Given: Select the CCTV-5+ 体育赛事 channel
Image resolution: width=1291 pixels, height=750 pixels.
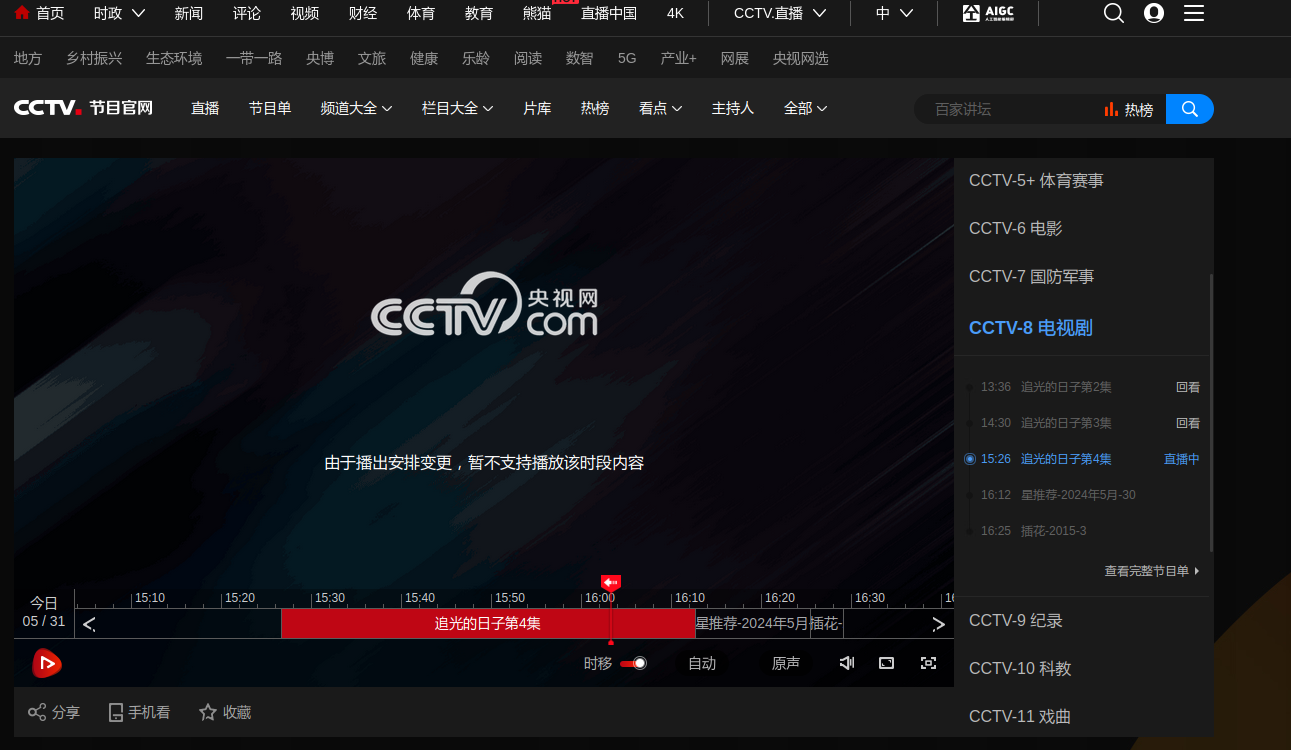Looking at the screenshot, I should point(1037,181).
